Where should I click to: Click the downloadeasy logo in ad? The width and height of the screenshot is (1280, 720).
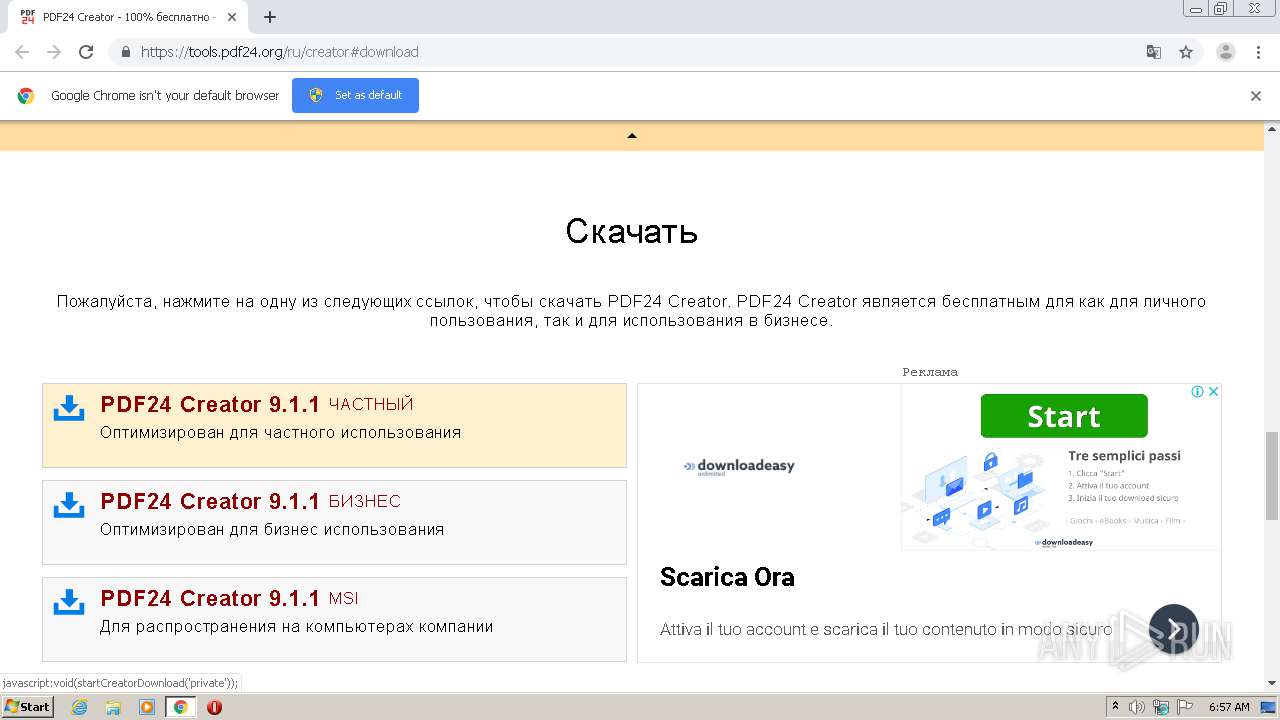(x=739, y=466)
